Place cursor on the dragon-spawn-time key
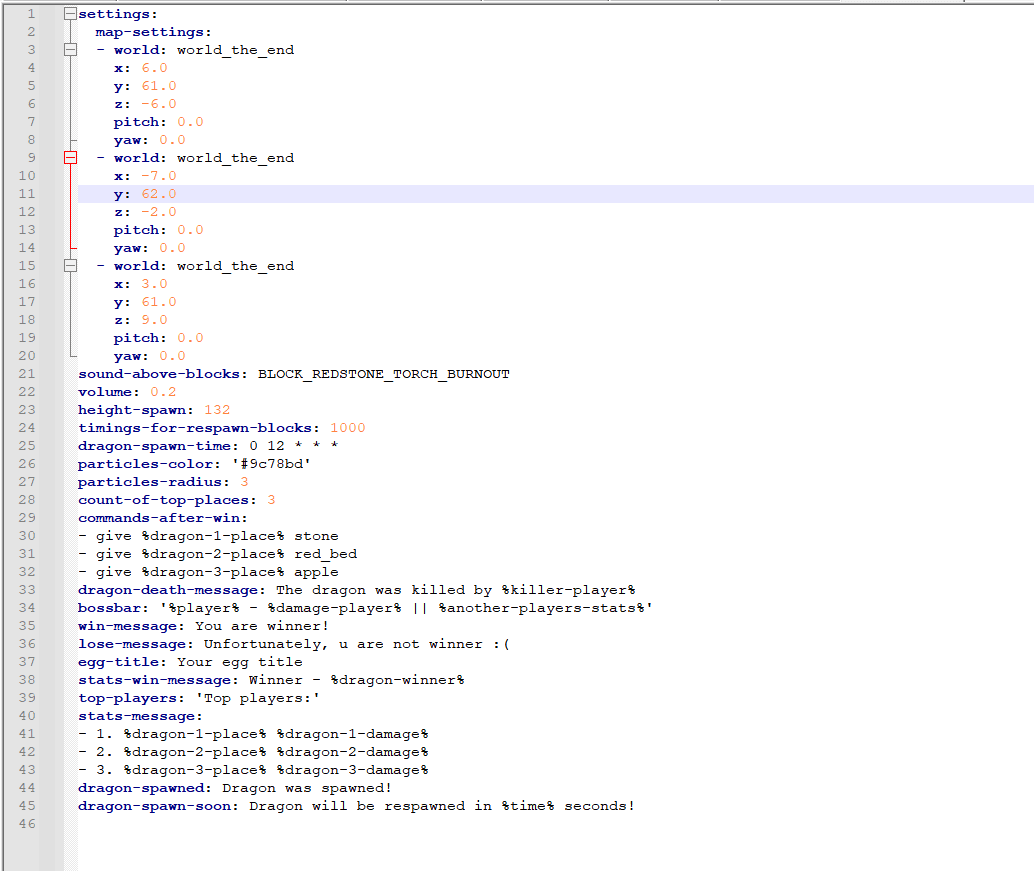The image size is (1034, 871). [x=158, y=446]
